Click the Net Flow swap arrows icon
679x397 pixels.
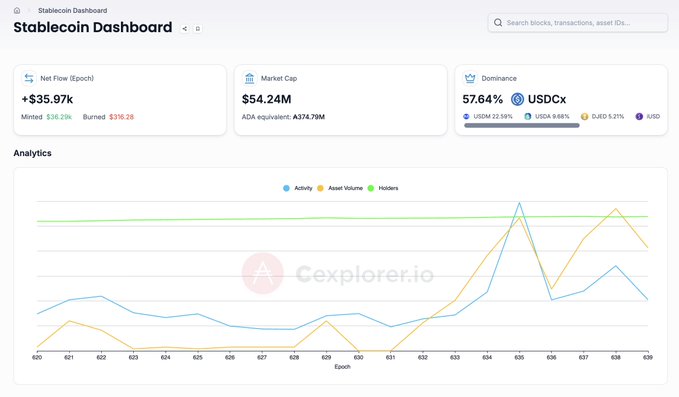point(29,78)
